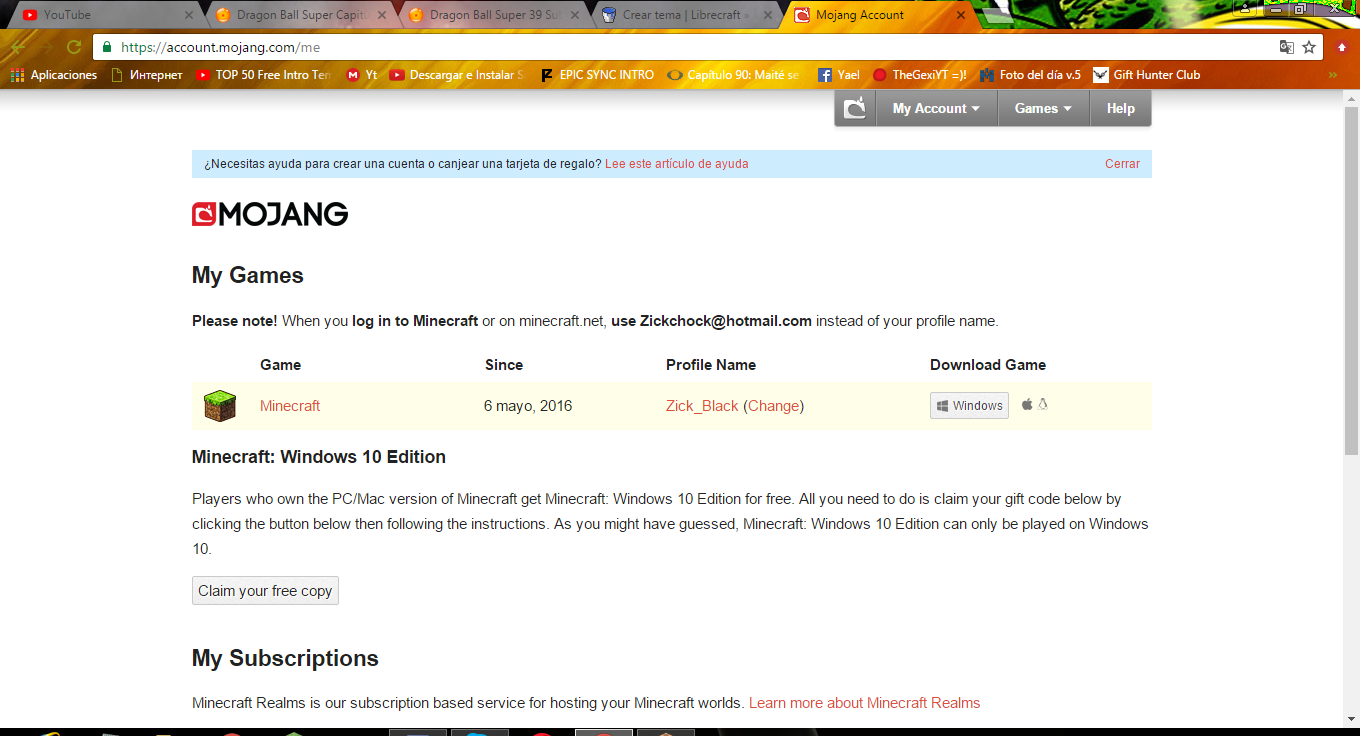Open Descargar e Instalar bookmark
1360x736 pixels.
pos(457,75)
